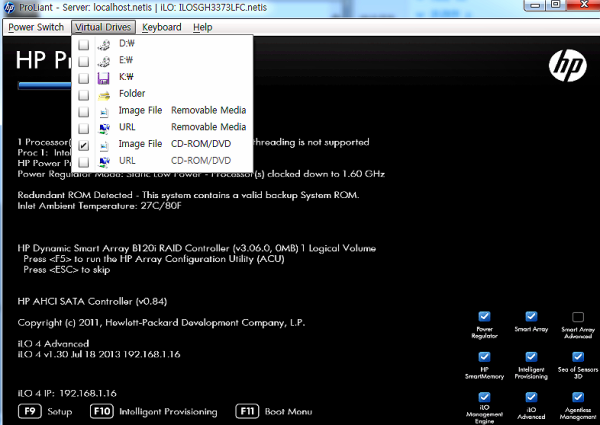This screenshot has width=600, height=425.
Task: Click the HP logo on the boot screen
Action: coord(567,65)
